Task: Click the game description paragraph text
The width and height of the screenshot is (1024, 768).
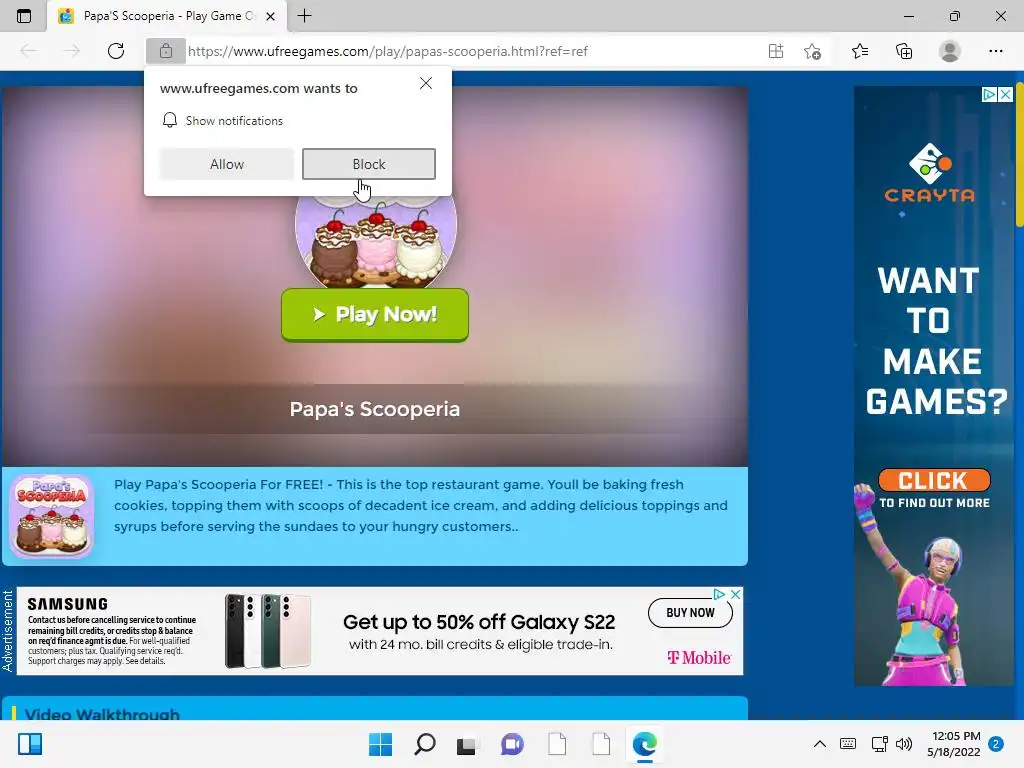Action: point(421,505)
